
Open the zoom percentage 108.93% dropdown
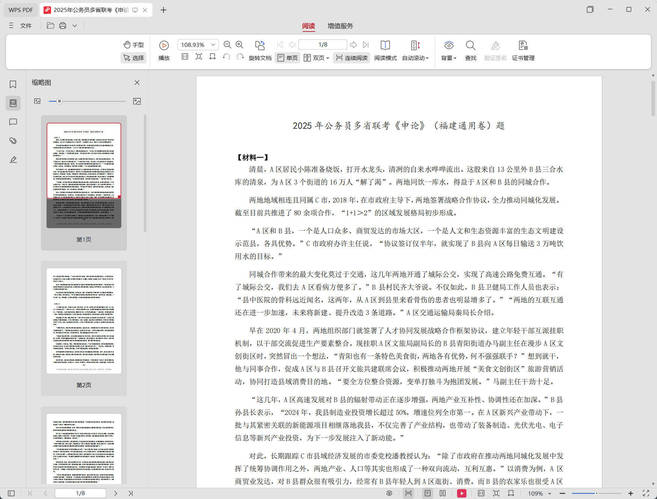point(198,45)
